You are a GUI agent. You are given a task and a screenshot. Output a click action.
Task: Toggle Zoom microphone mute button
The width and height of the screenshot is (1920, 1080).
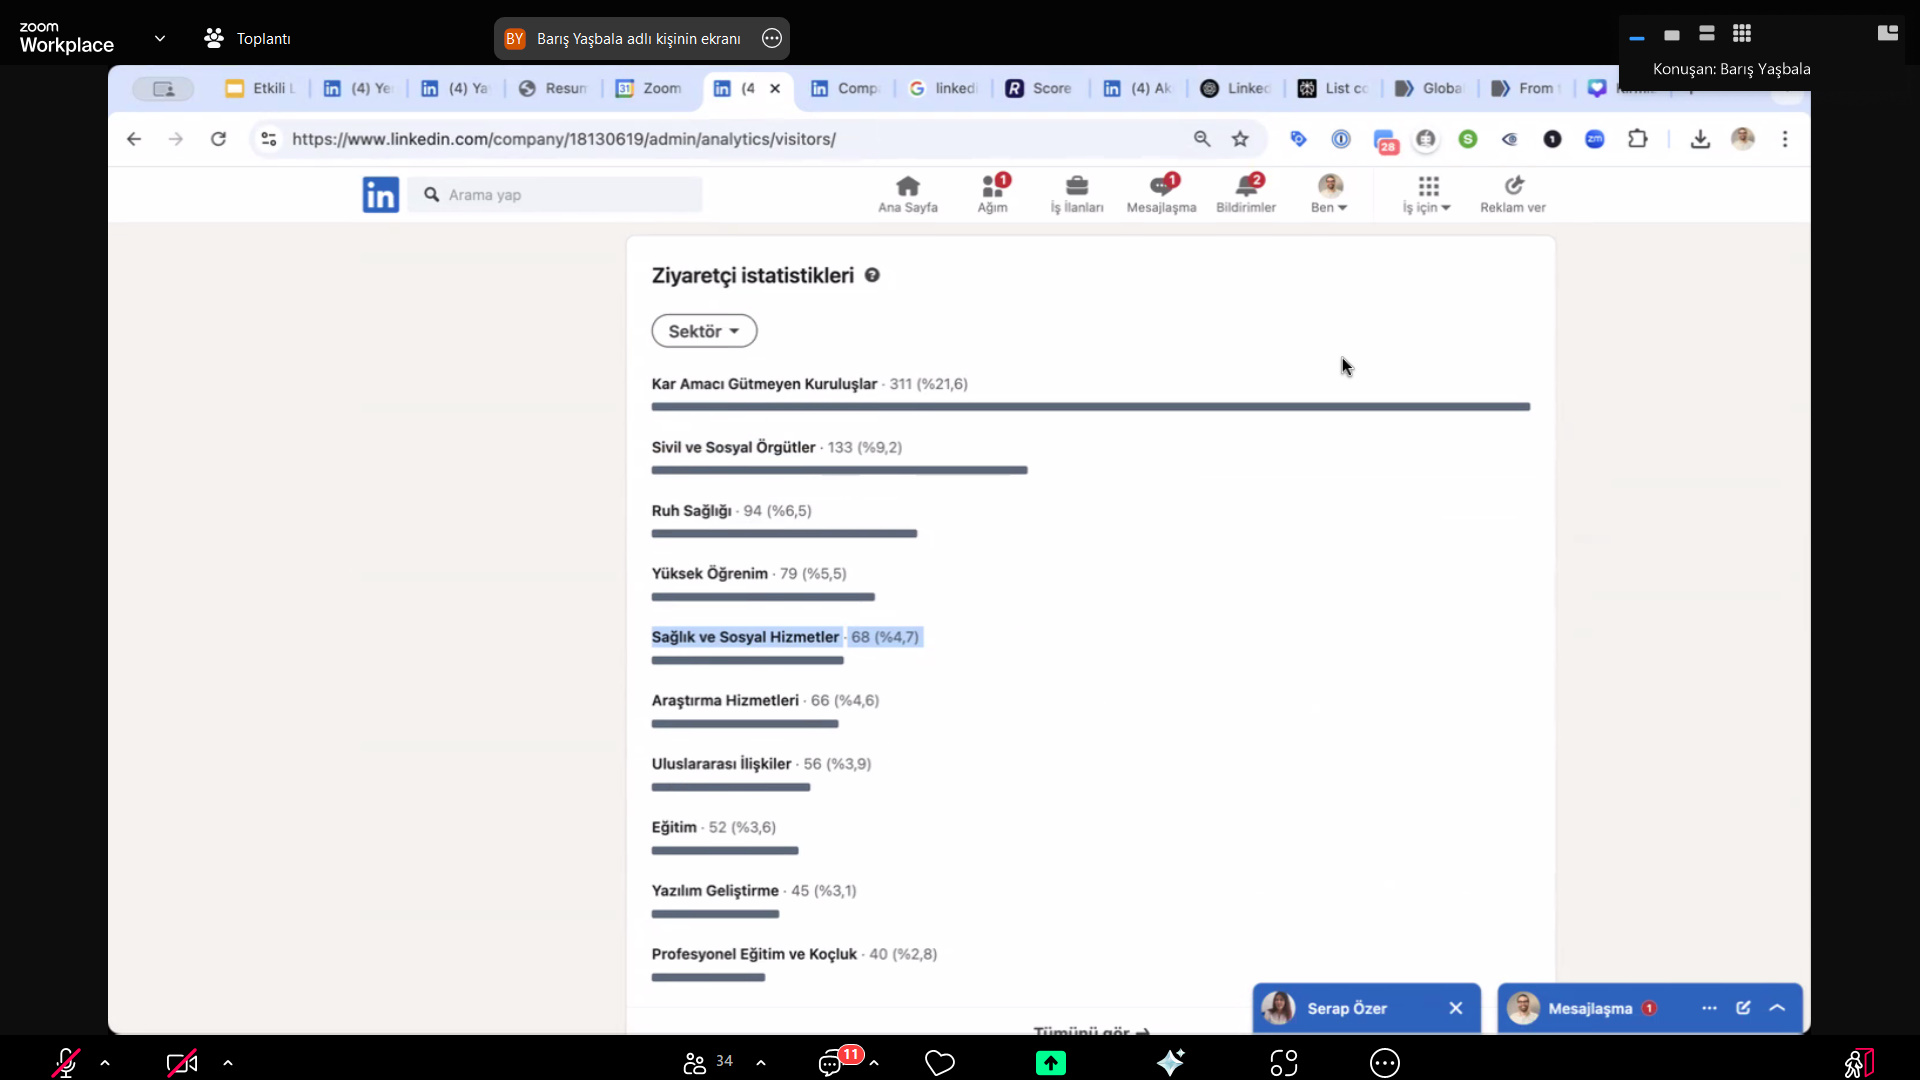pos(66,1062)
